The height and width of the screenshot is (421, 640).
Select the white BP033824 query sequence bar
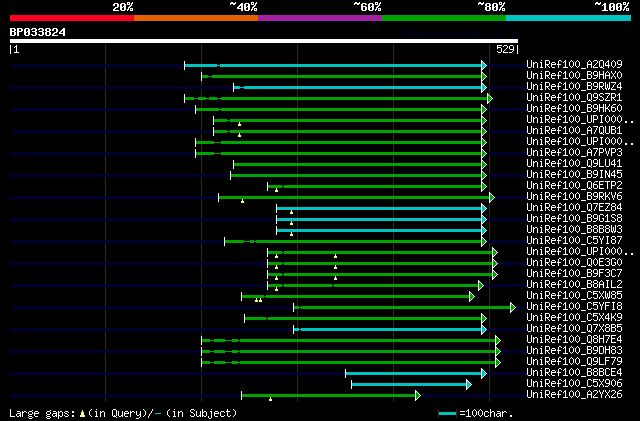point(264,41)
